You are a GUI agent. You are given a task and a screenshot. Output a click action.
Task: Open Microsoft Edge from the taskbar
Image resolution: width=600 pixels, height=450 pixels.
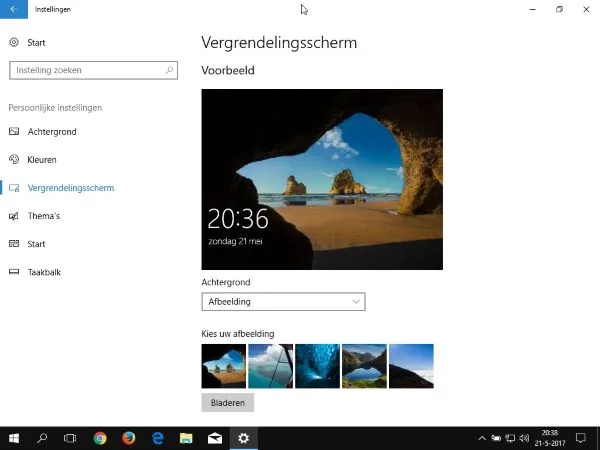[157, 438]
